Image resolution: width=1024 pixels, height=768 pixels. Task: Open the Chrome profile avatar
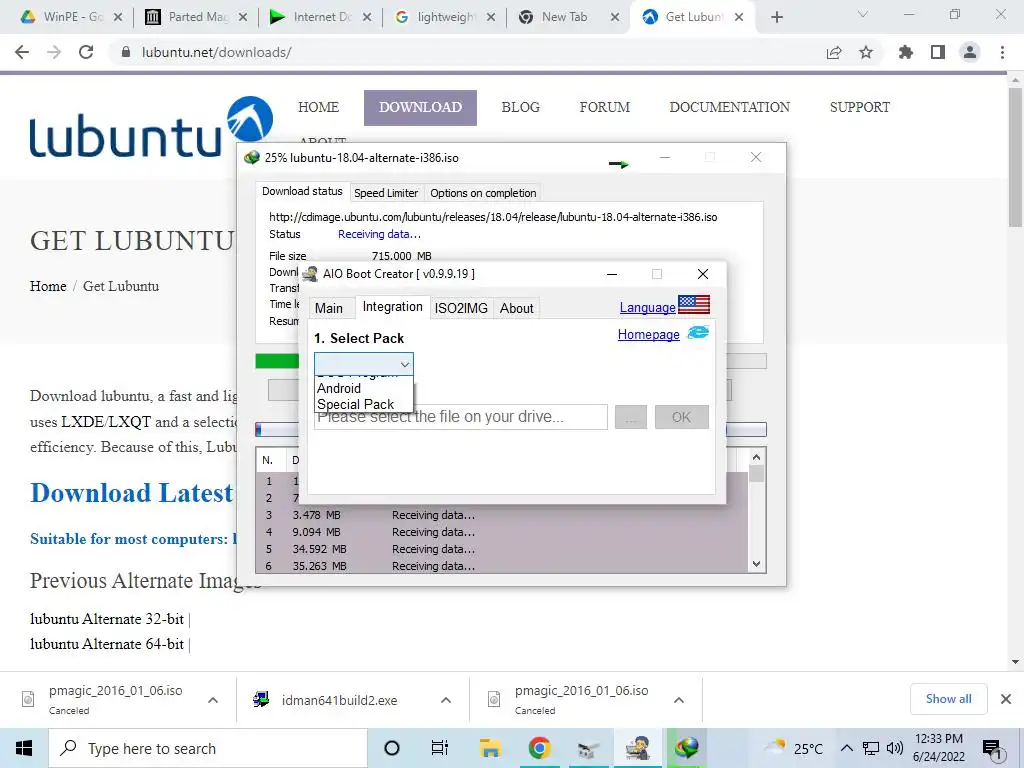pos(970,52)
